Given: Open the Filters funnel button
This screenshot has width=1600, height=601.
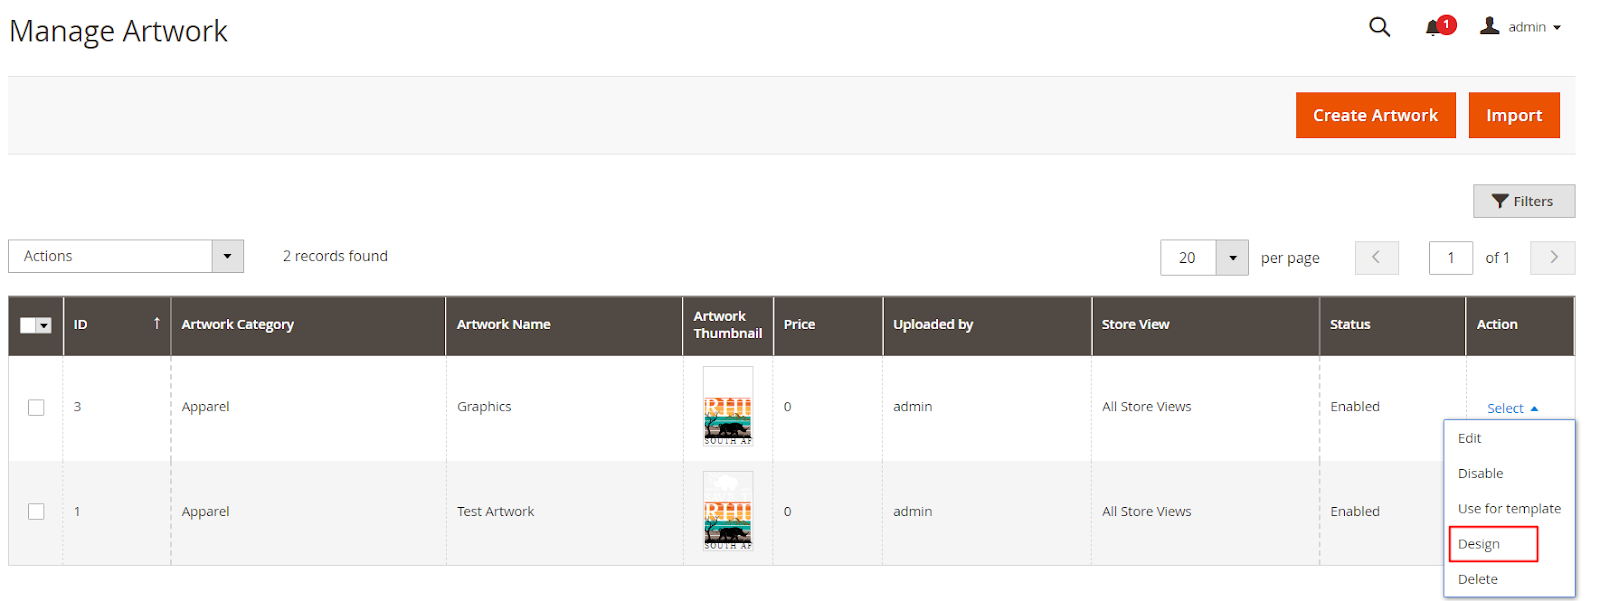Looking at the screenshot, I should click(x=1523, y=201).
